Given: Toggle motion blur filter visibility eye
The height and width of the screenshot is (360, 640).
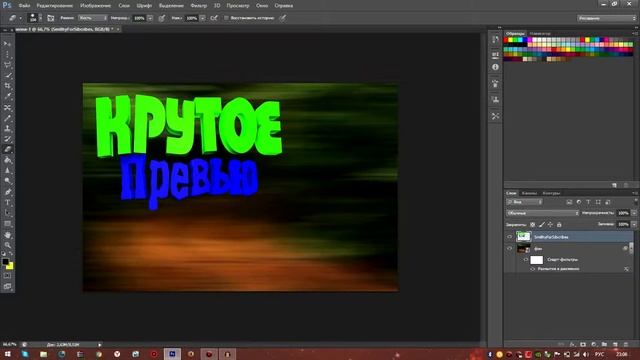Looking at the screenshot, I should [533, 269].
